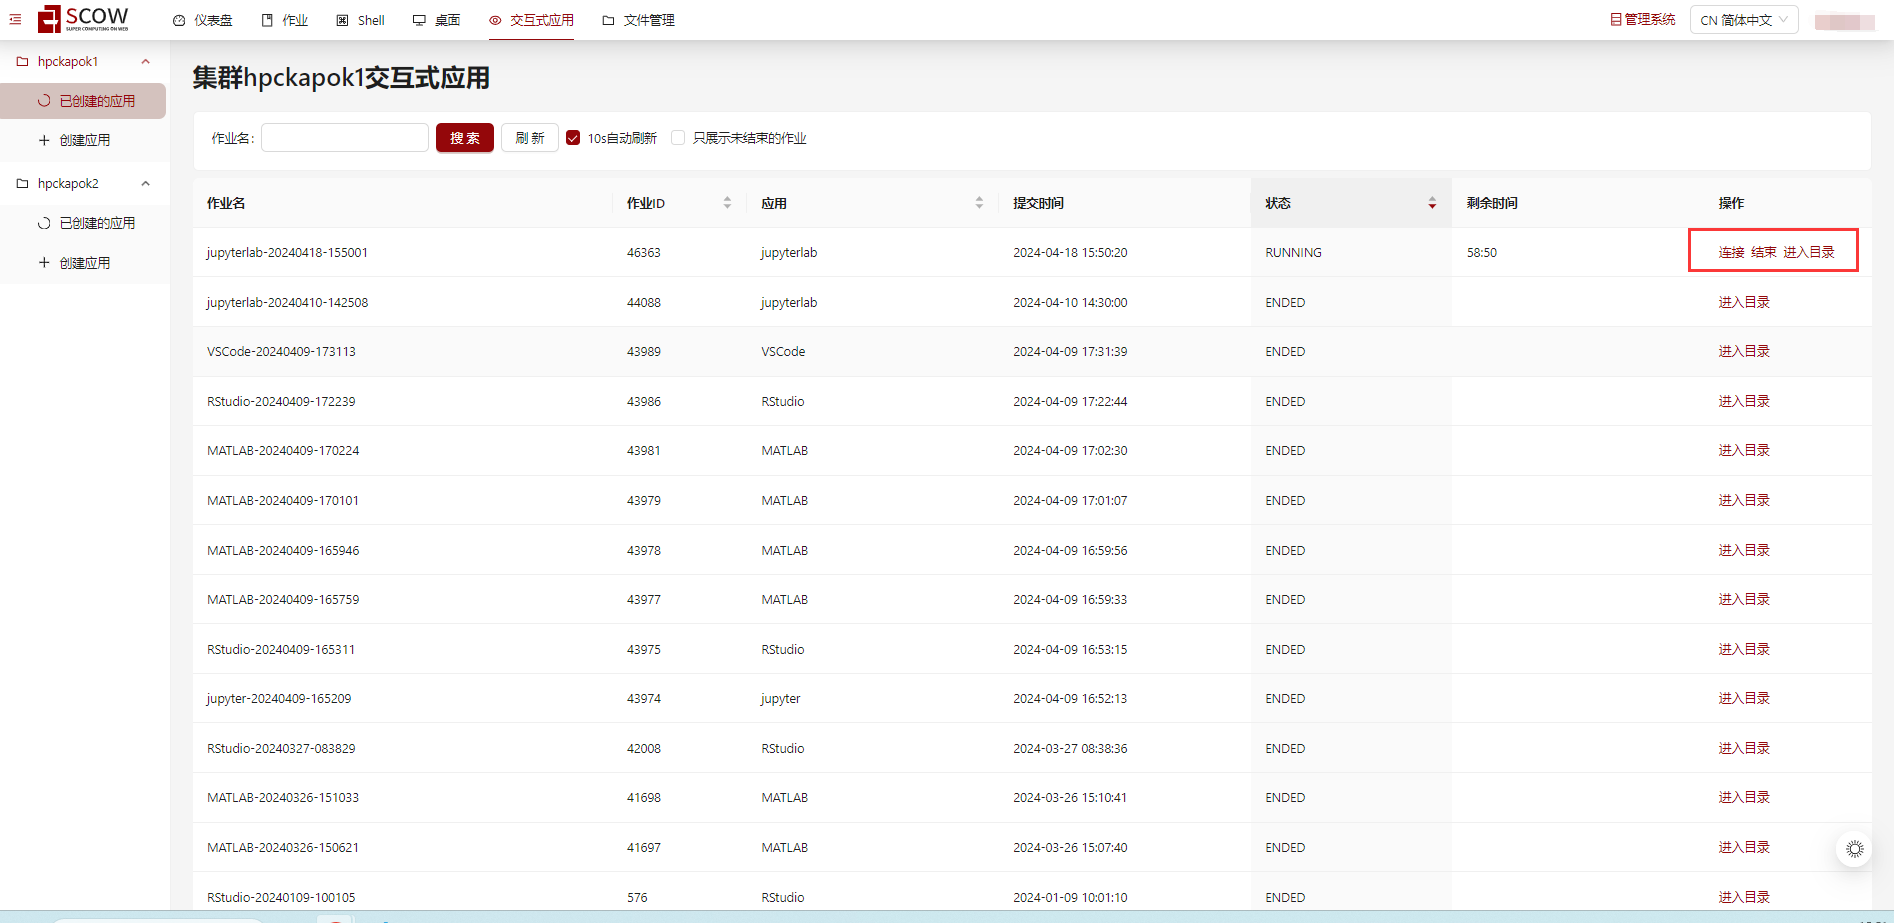
Task: Click the hpckapok1 folder icon
Action: click(22, 62)
